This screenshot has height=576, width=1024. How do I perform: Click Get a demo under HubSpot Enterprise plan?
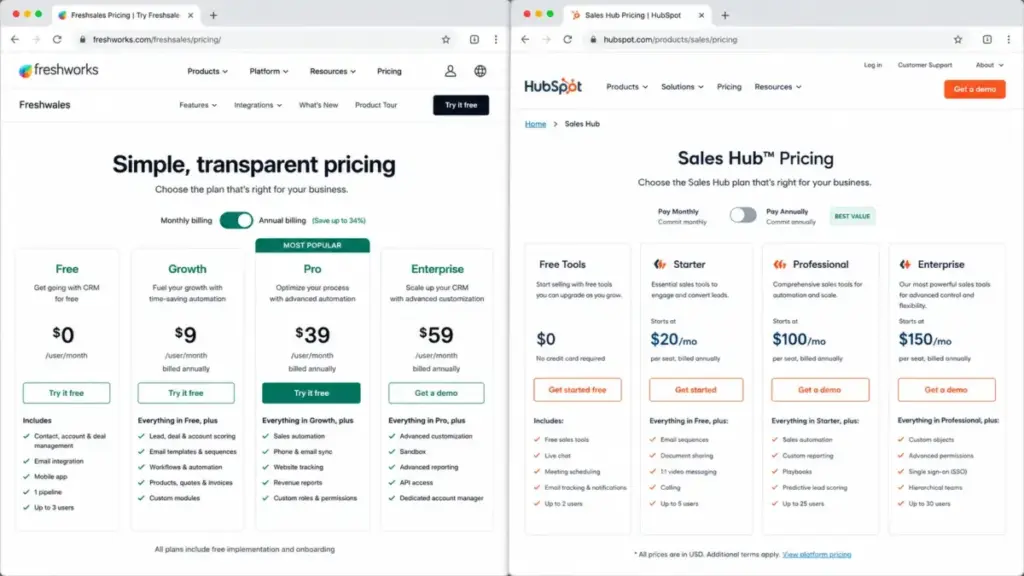point(946,390)
